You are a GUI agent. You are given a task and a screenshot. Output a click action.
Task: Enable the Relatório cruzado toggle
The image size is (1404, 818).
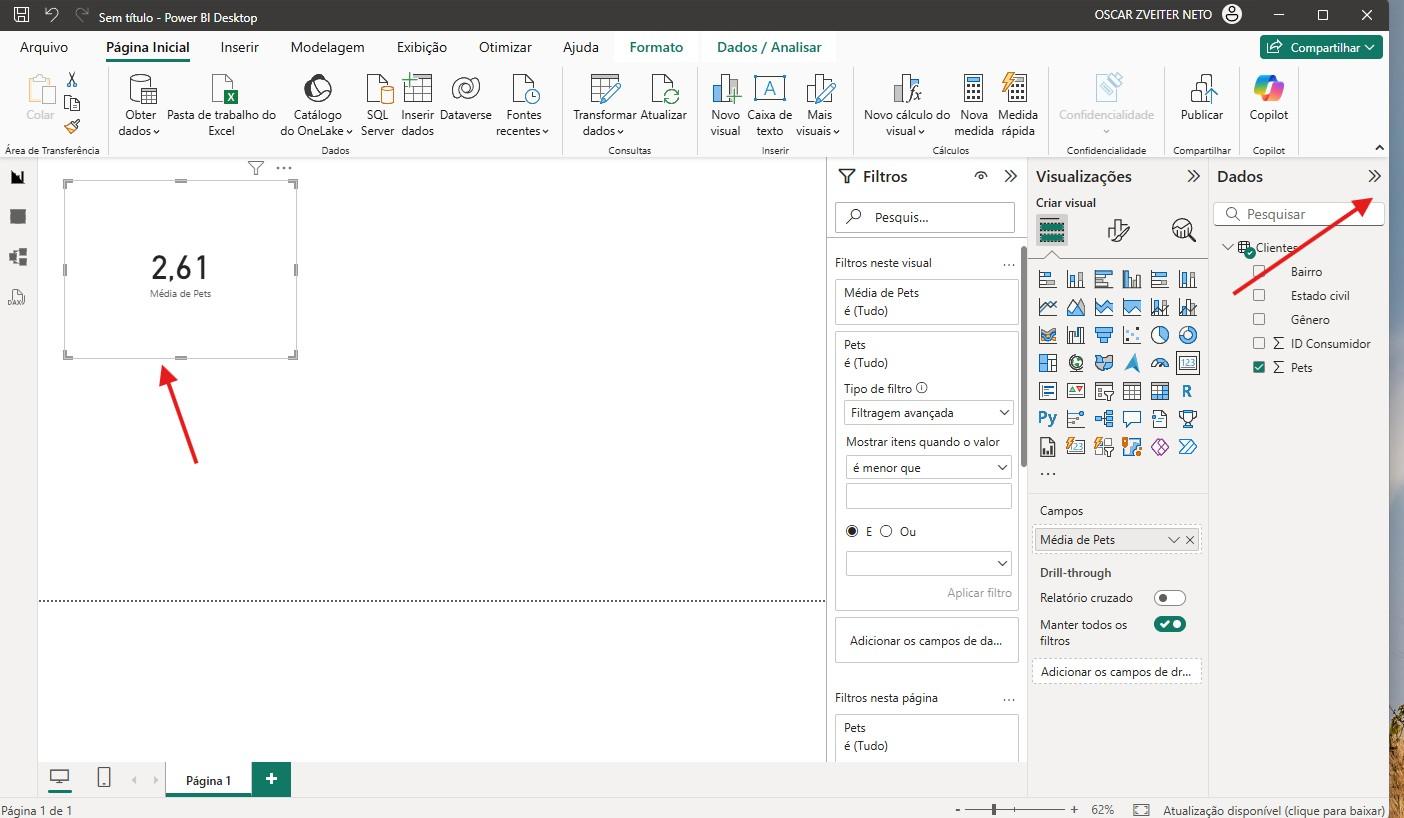[x=1169, y=598]
